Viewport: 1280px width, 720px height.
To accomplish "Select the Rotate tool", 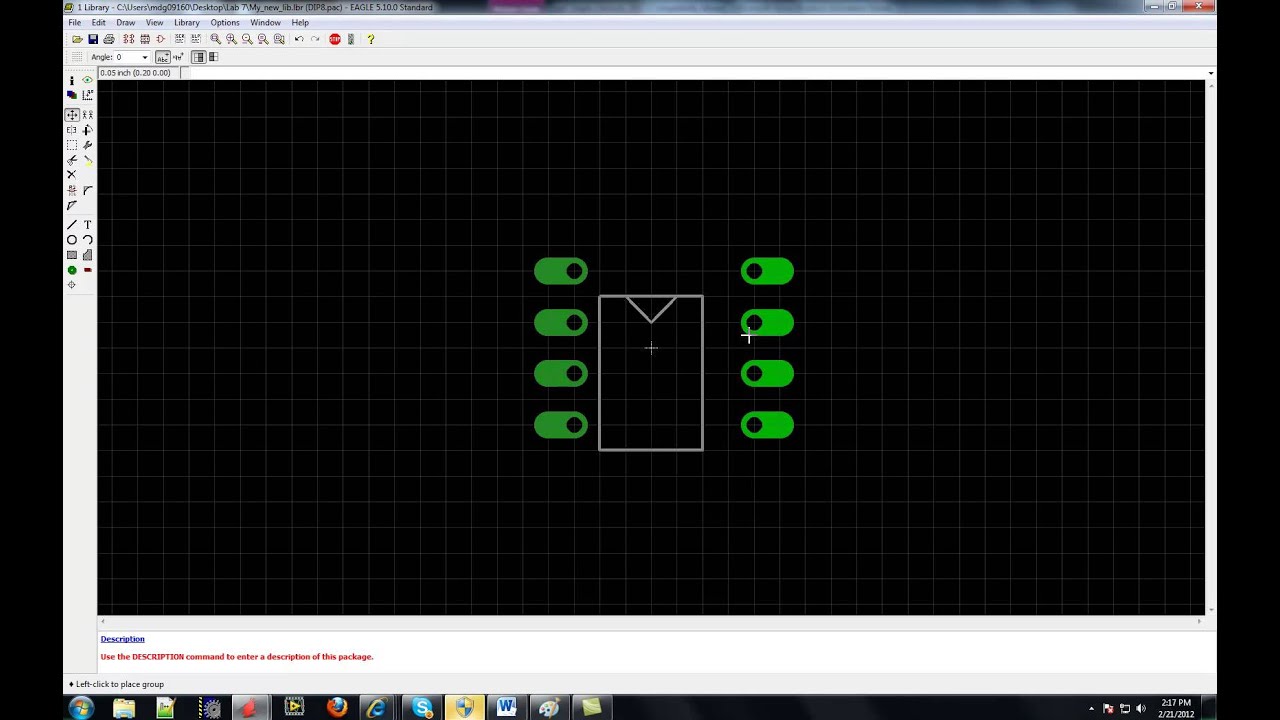I will click(87, 130).
